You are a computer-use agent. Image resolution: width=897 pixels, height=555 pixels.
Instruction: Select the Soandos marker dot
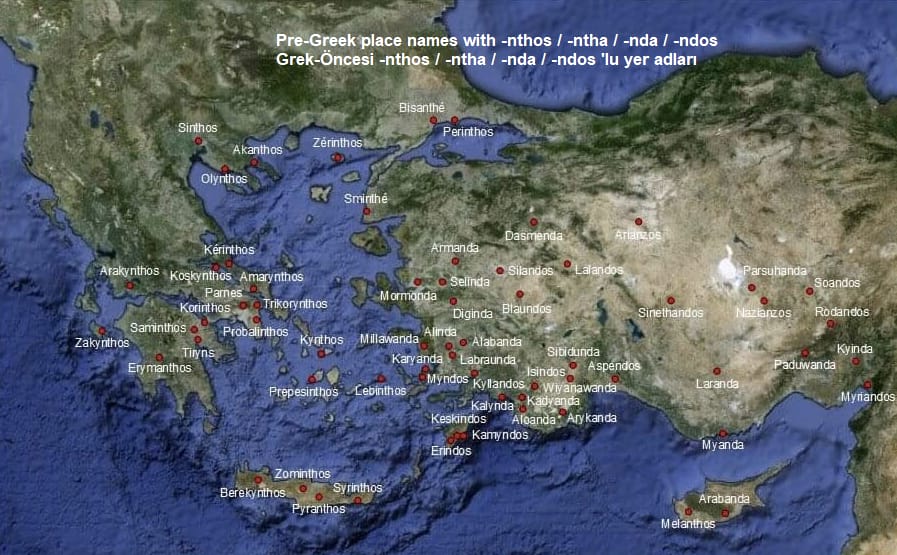point(809,292)
